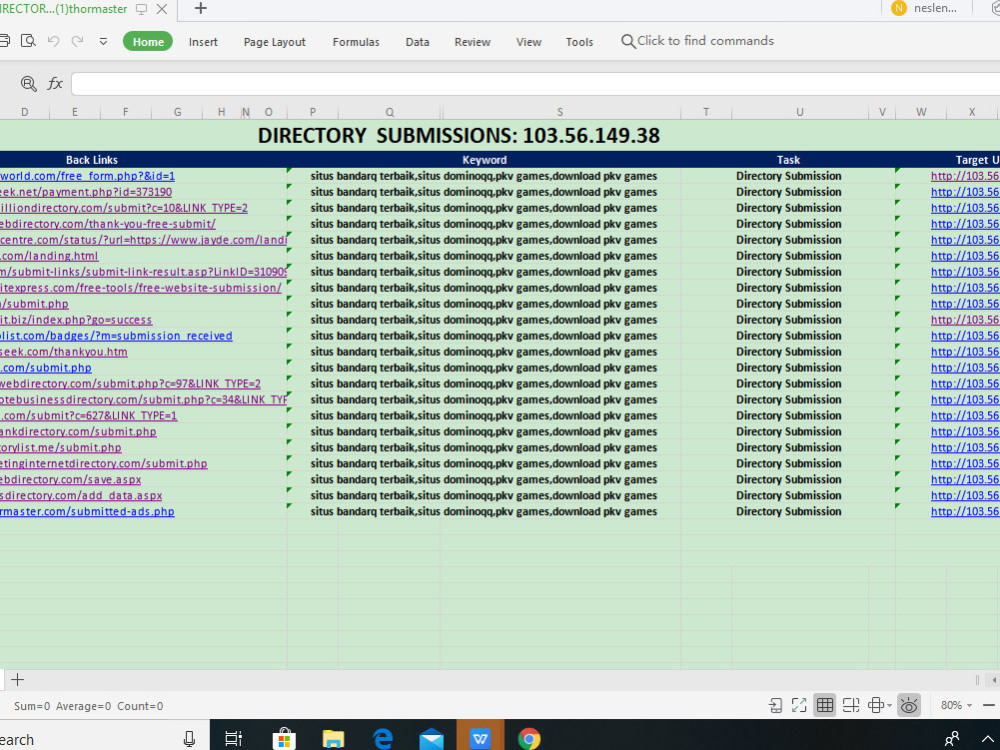Expand the Reading Layout dropdown arrow

pos(890,706)
